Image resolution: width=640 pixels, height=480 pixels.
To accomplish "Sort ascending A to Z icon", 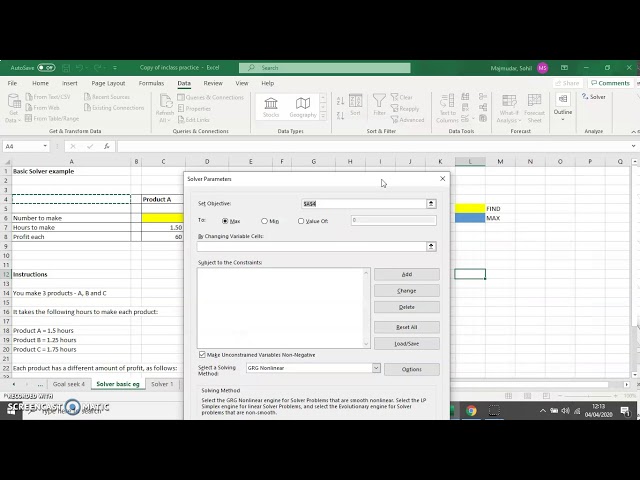I will 340,100.
